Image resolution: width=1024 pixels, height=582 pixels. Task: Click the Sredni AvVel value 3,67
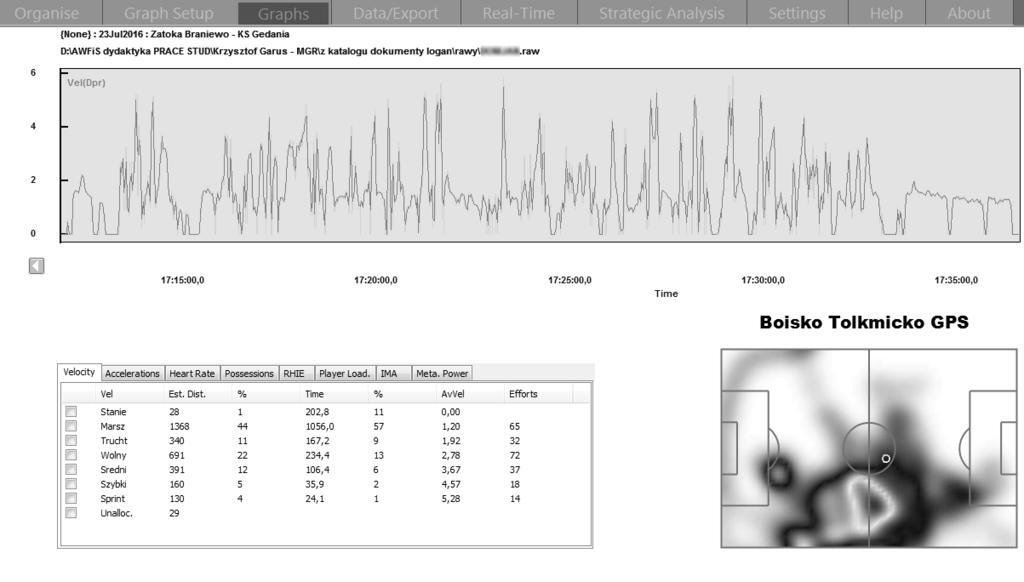(x=451, y=470)
